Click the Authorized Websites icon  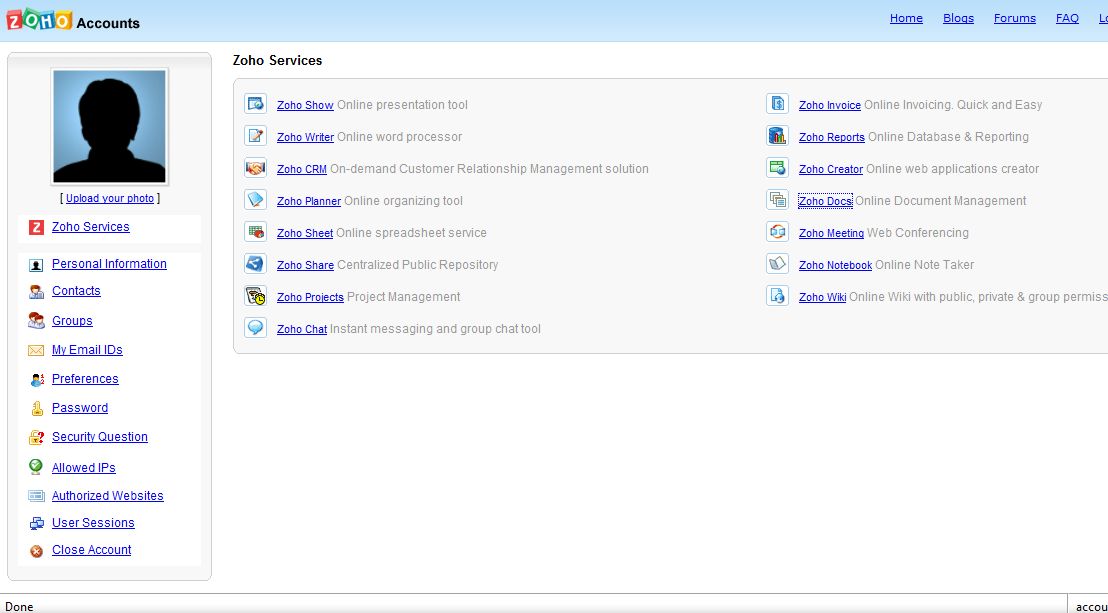coord(36,496)
